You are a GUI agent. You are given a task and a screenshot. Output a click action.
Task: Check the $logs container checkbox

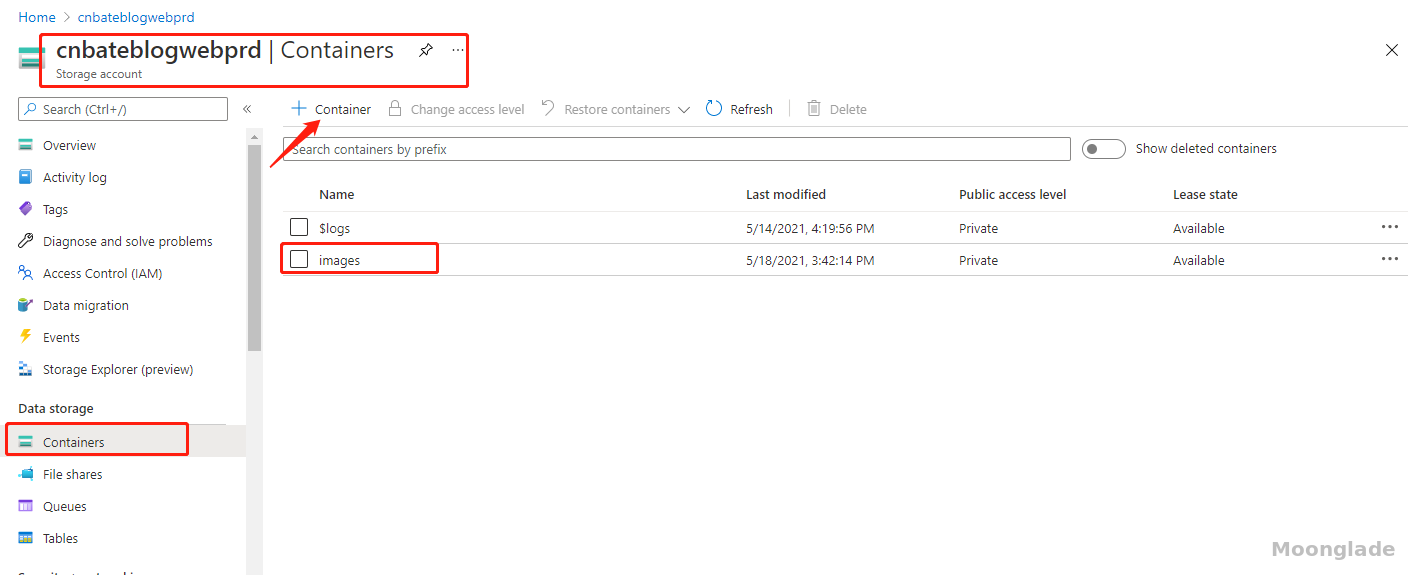299,227
